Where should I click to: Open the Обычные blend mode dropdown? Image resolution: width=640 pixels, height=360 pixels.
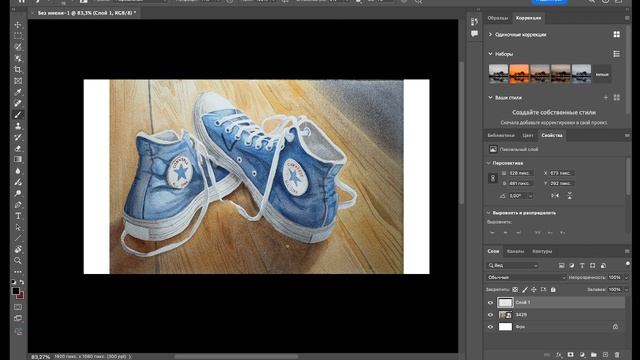click(x=526, y=278)
